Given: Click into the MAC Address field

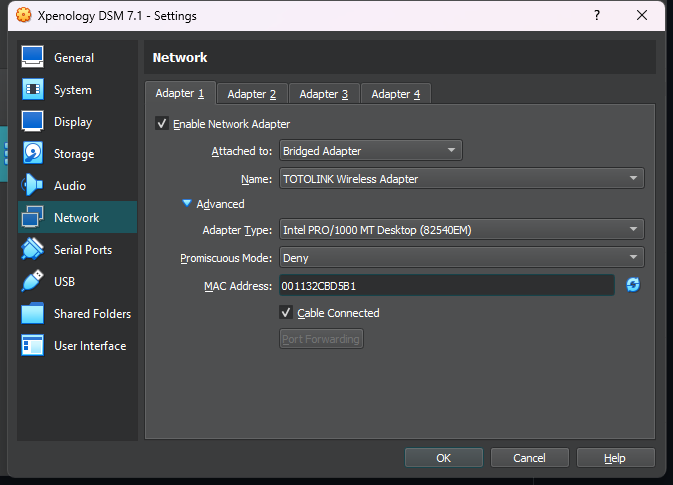Looking at the screenshot, I should 447,285.
